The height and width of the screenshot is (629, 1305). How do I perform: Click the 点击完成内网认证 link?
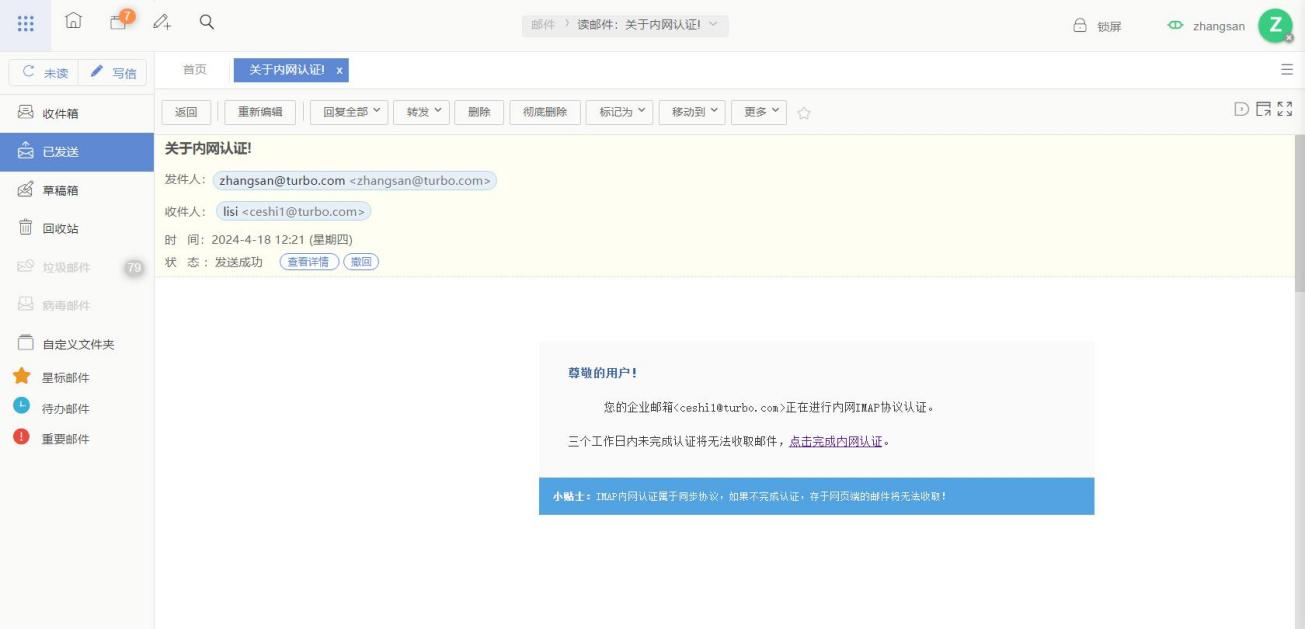[x=835, y=441]
